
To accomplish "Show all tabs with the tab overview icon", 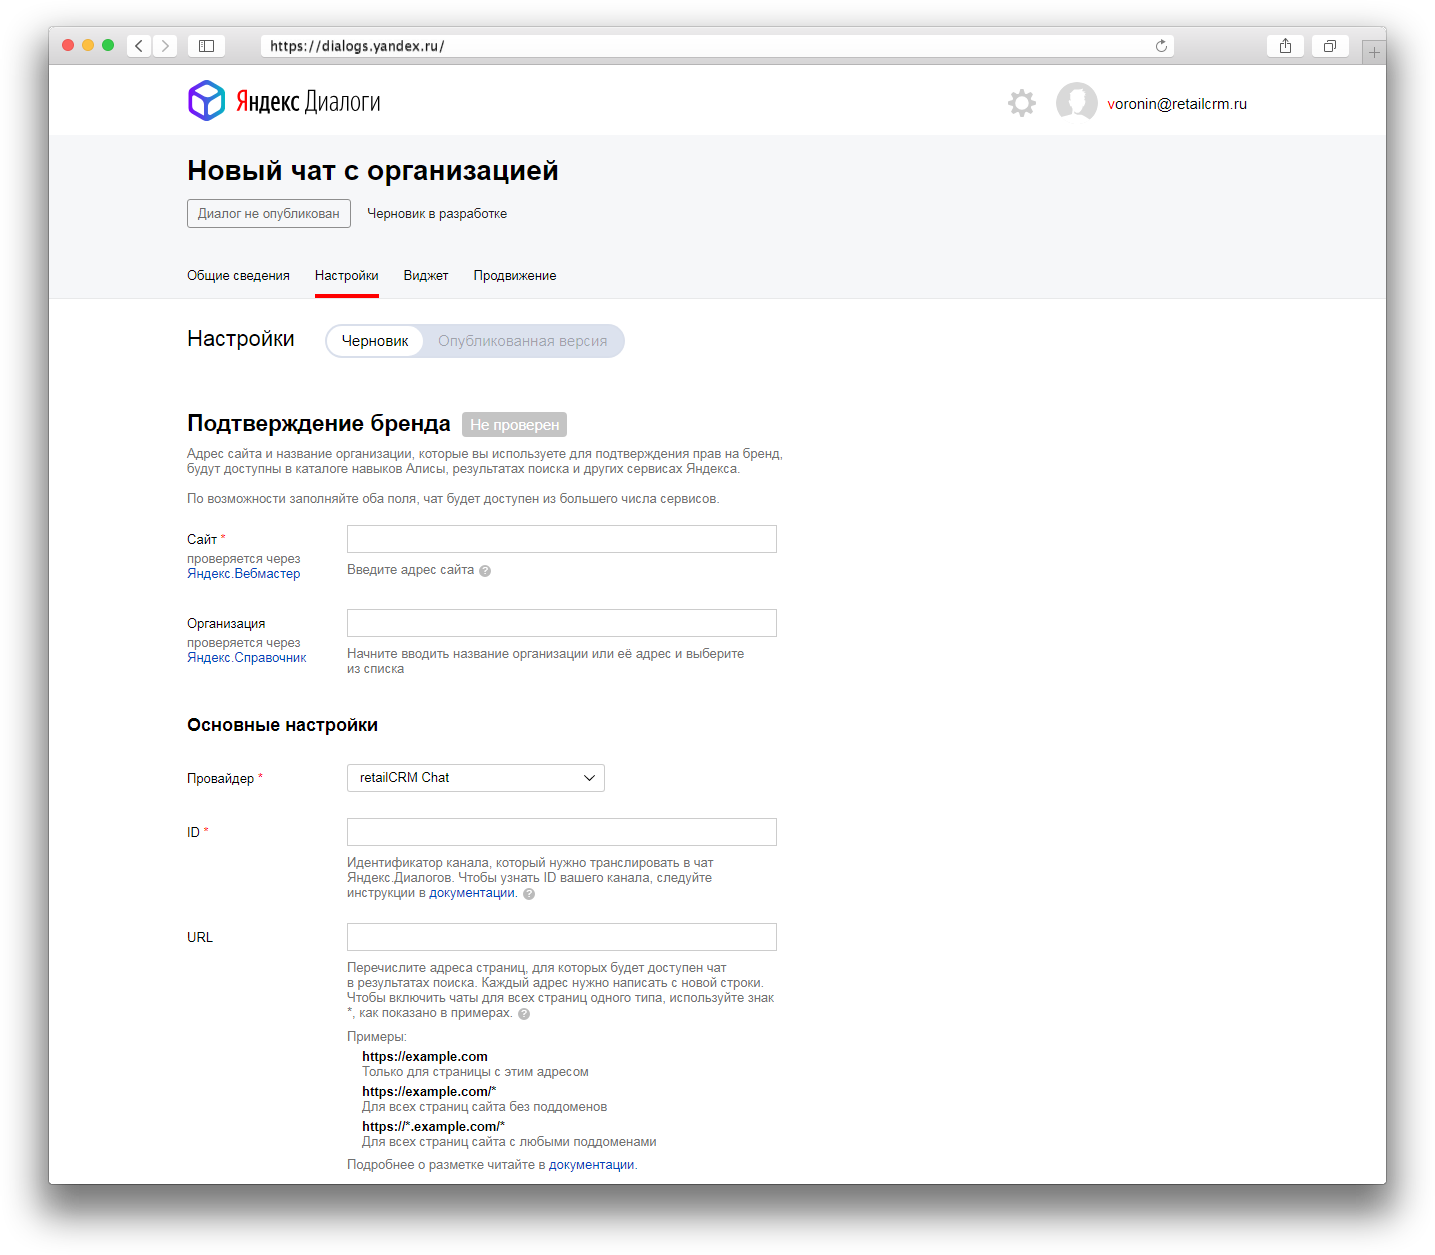I will [x=1330, y=46].
